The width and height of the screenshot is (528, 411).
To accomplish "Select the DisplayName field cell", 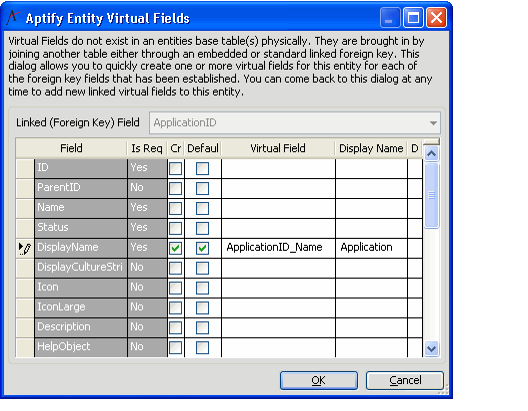I will [x=80, y=248].
